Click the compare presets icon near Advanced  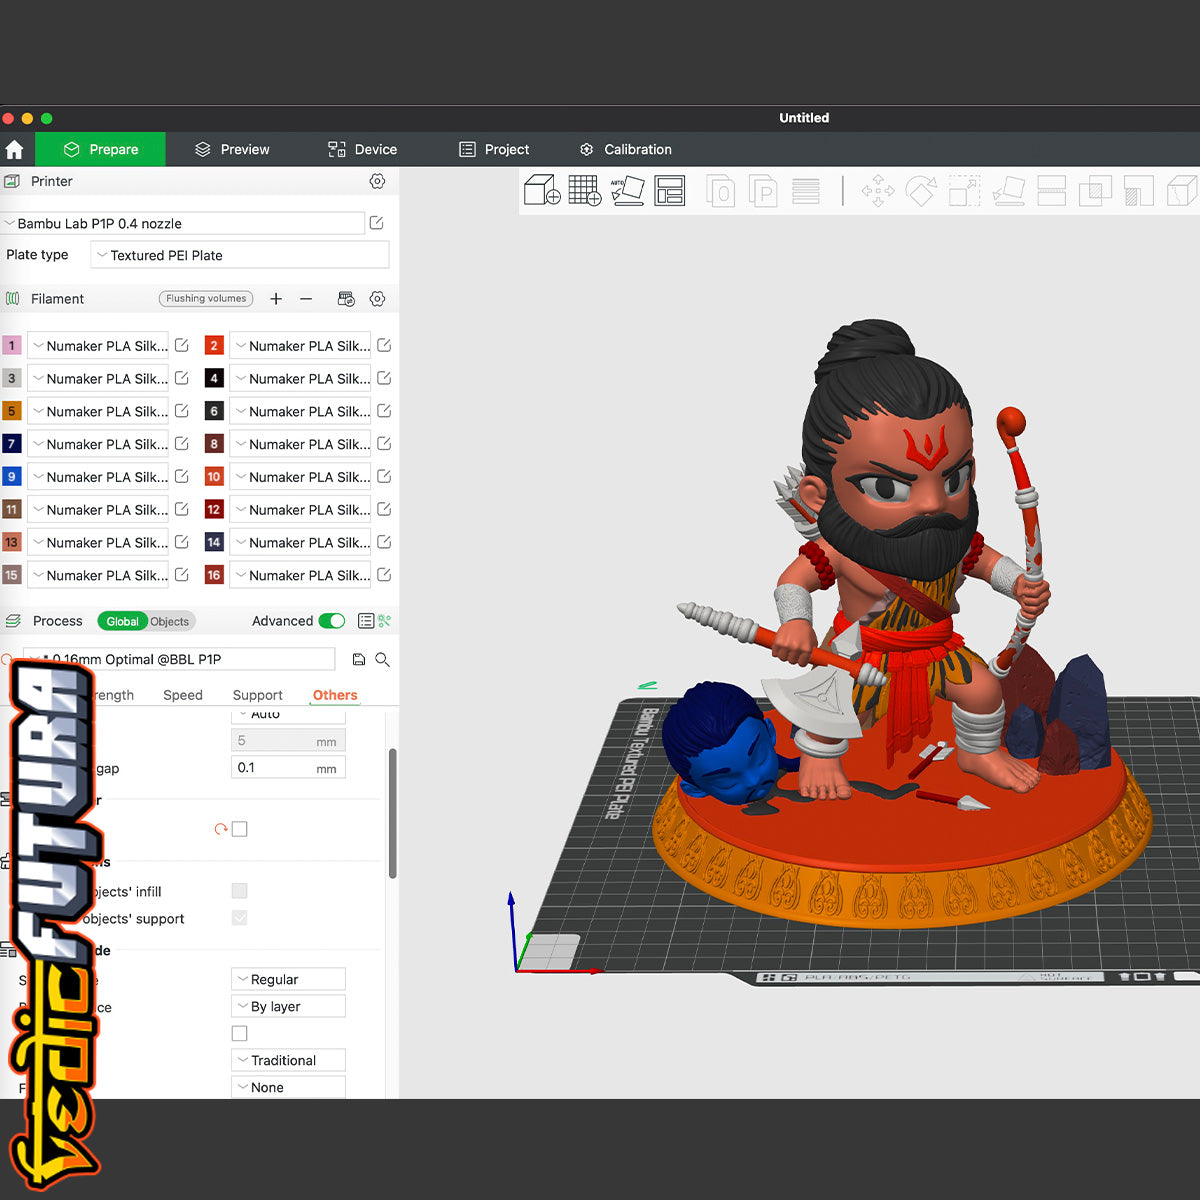385,621
